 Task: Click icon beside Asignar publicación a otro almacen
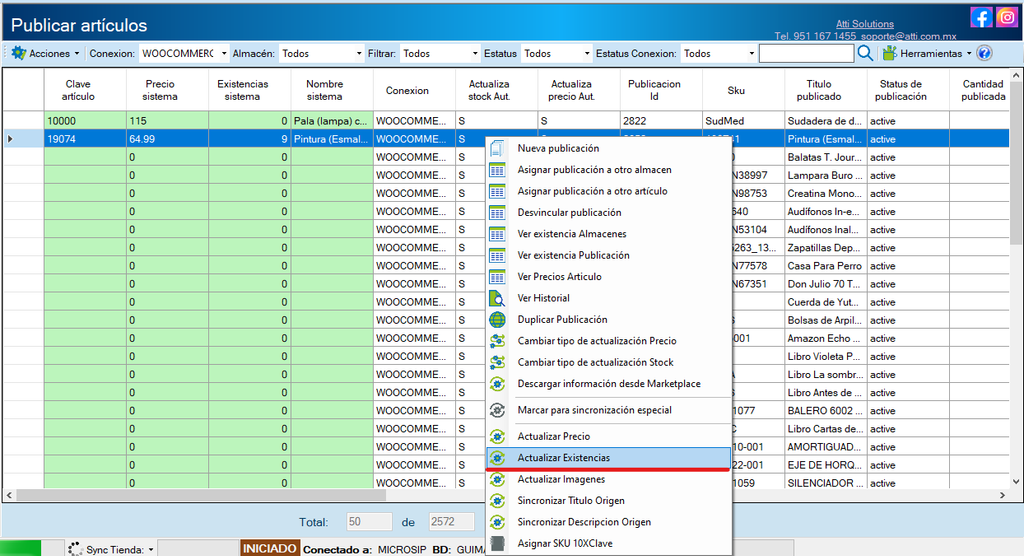tap(497, 170)
